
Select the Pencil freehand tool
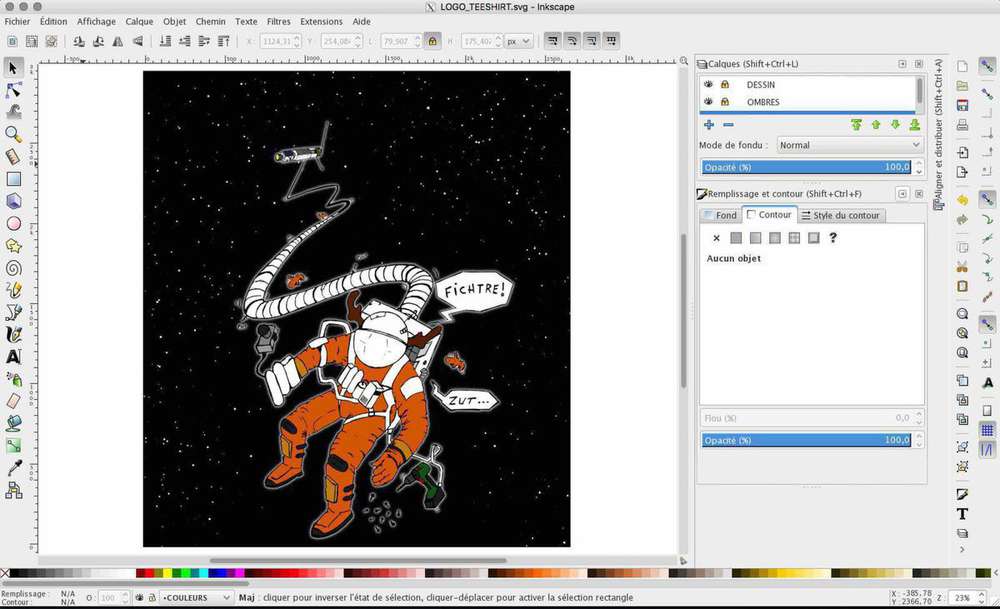tap(13, 291)
